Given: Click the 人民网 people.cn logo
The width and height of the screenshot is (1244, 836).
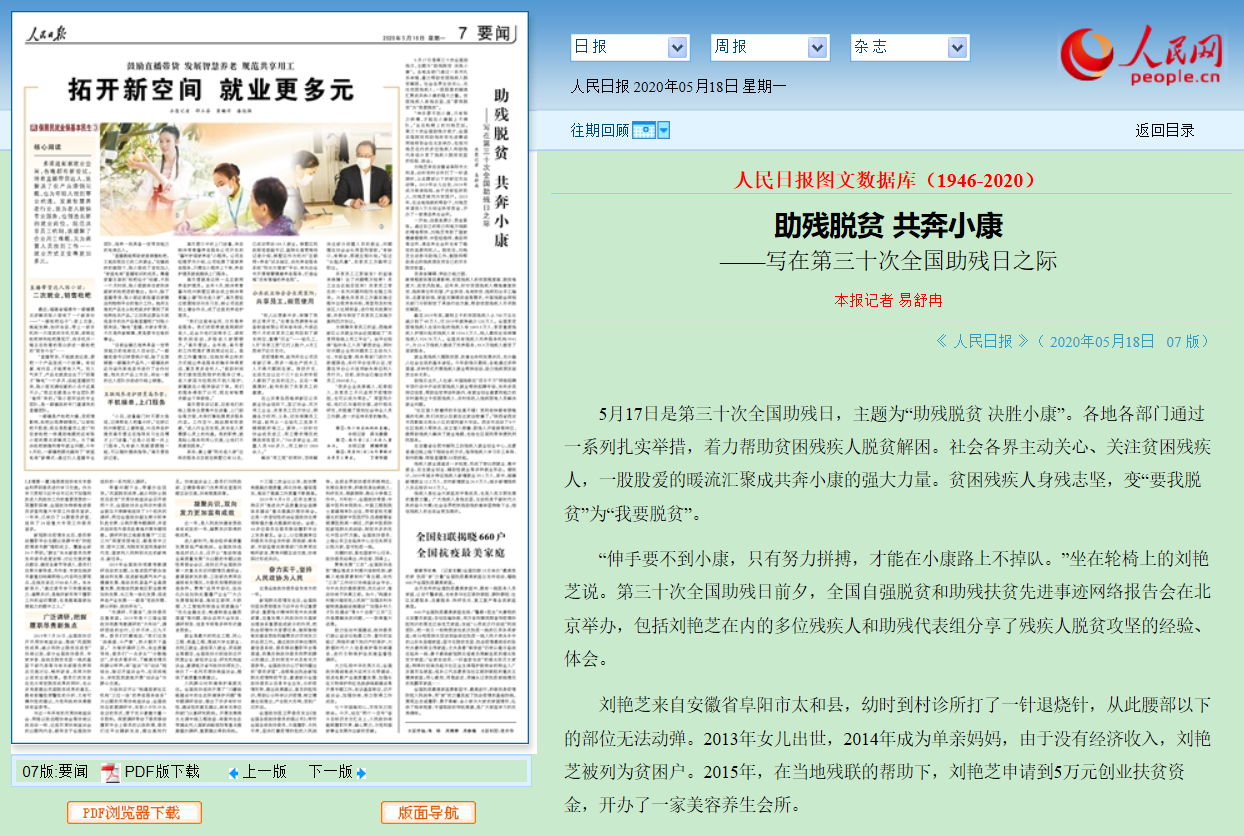Looking at the screenshot, I should click(x=1141, y=57).
